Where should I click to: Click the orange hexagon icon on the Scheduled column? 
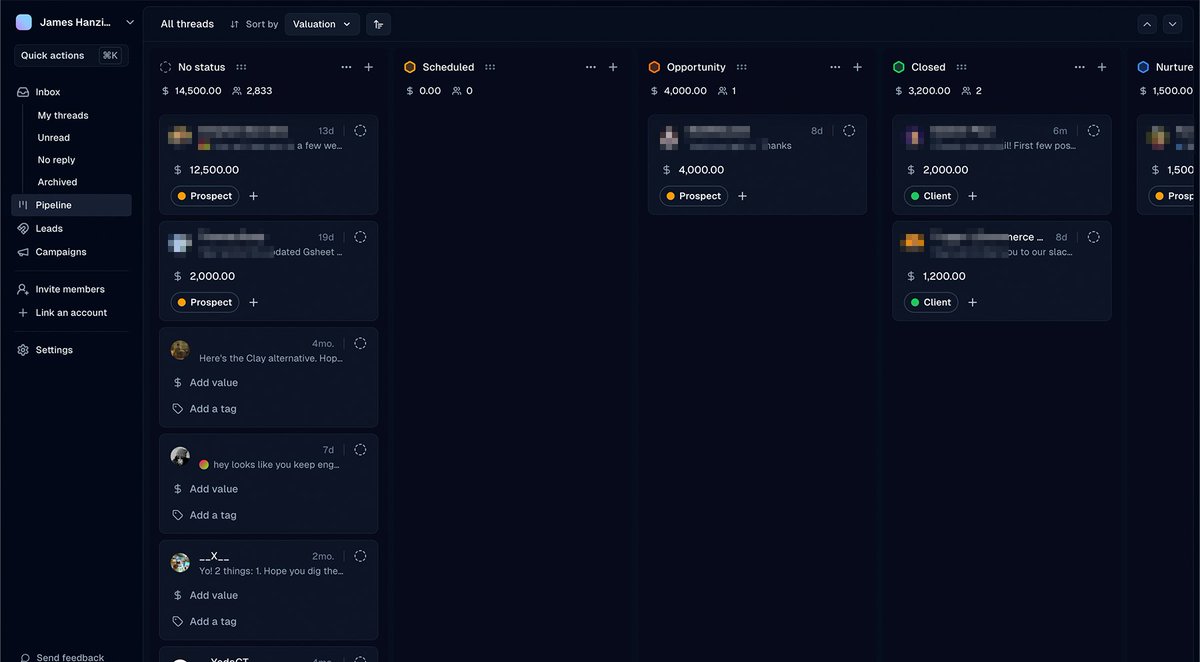click(409, 67)
